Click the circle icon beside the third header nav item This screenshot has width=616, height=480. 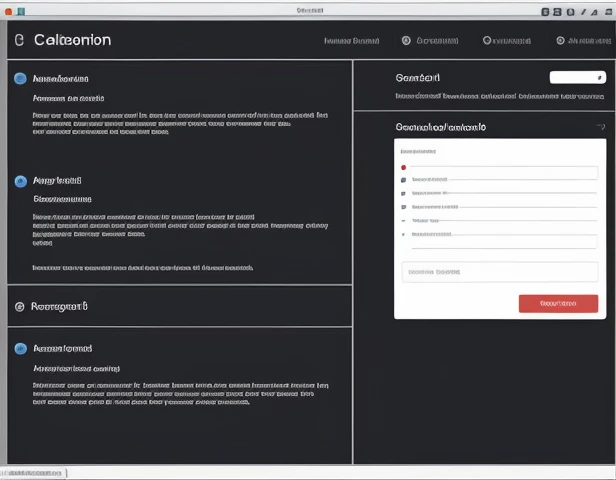click(487, 41)
